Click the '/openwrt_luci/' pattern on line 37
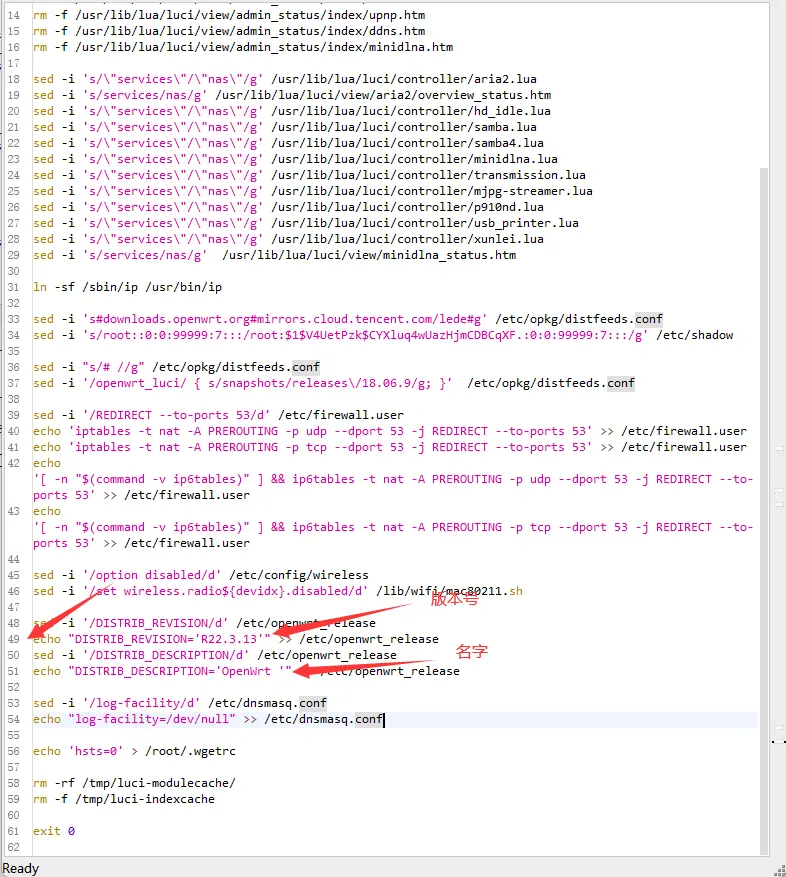Viewport: 786px width, 877px height. click(x=134, y=383)
